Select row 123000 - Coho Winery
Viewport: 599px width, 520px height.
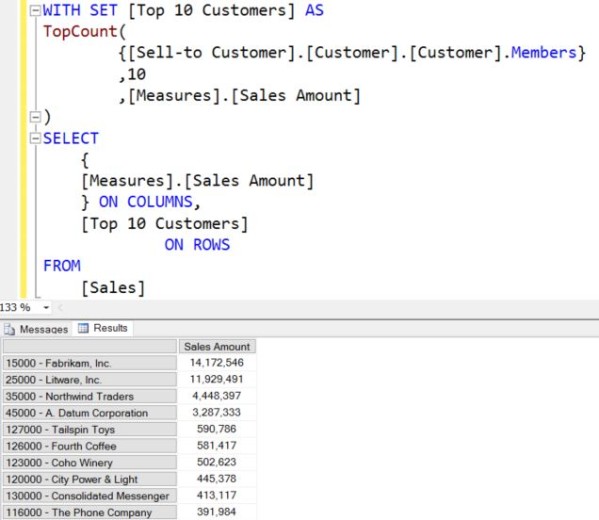tap(90, 463)
